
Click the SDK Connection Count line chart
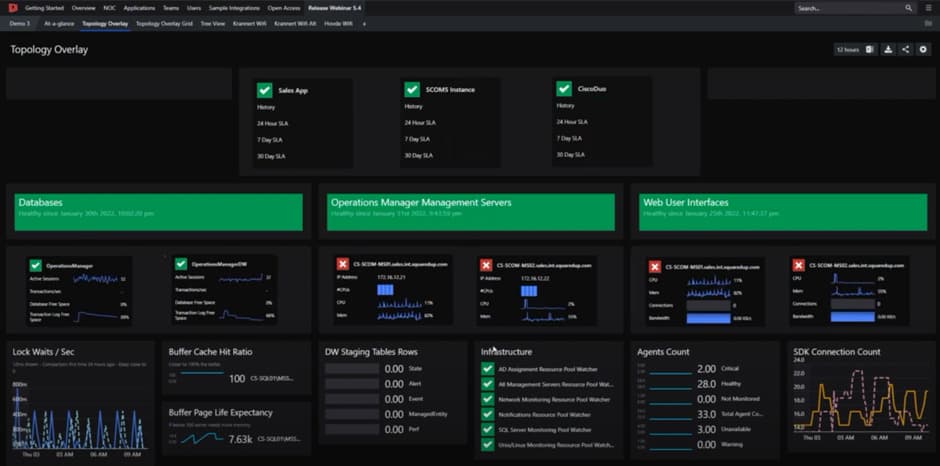tap(860, 396)
